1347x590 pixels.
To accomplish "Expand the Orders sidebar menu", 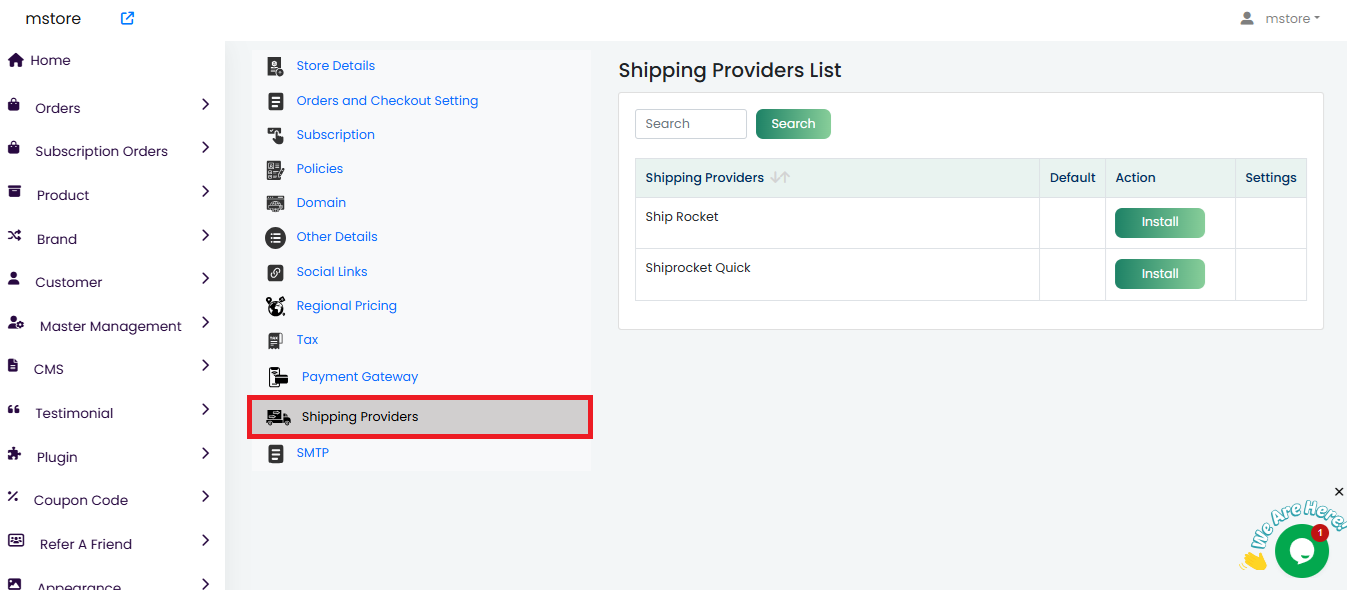I will click(205, 105).
